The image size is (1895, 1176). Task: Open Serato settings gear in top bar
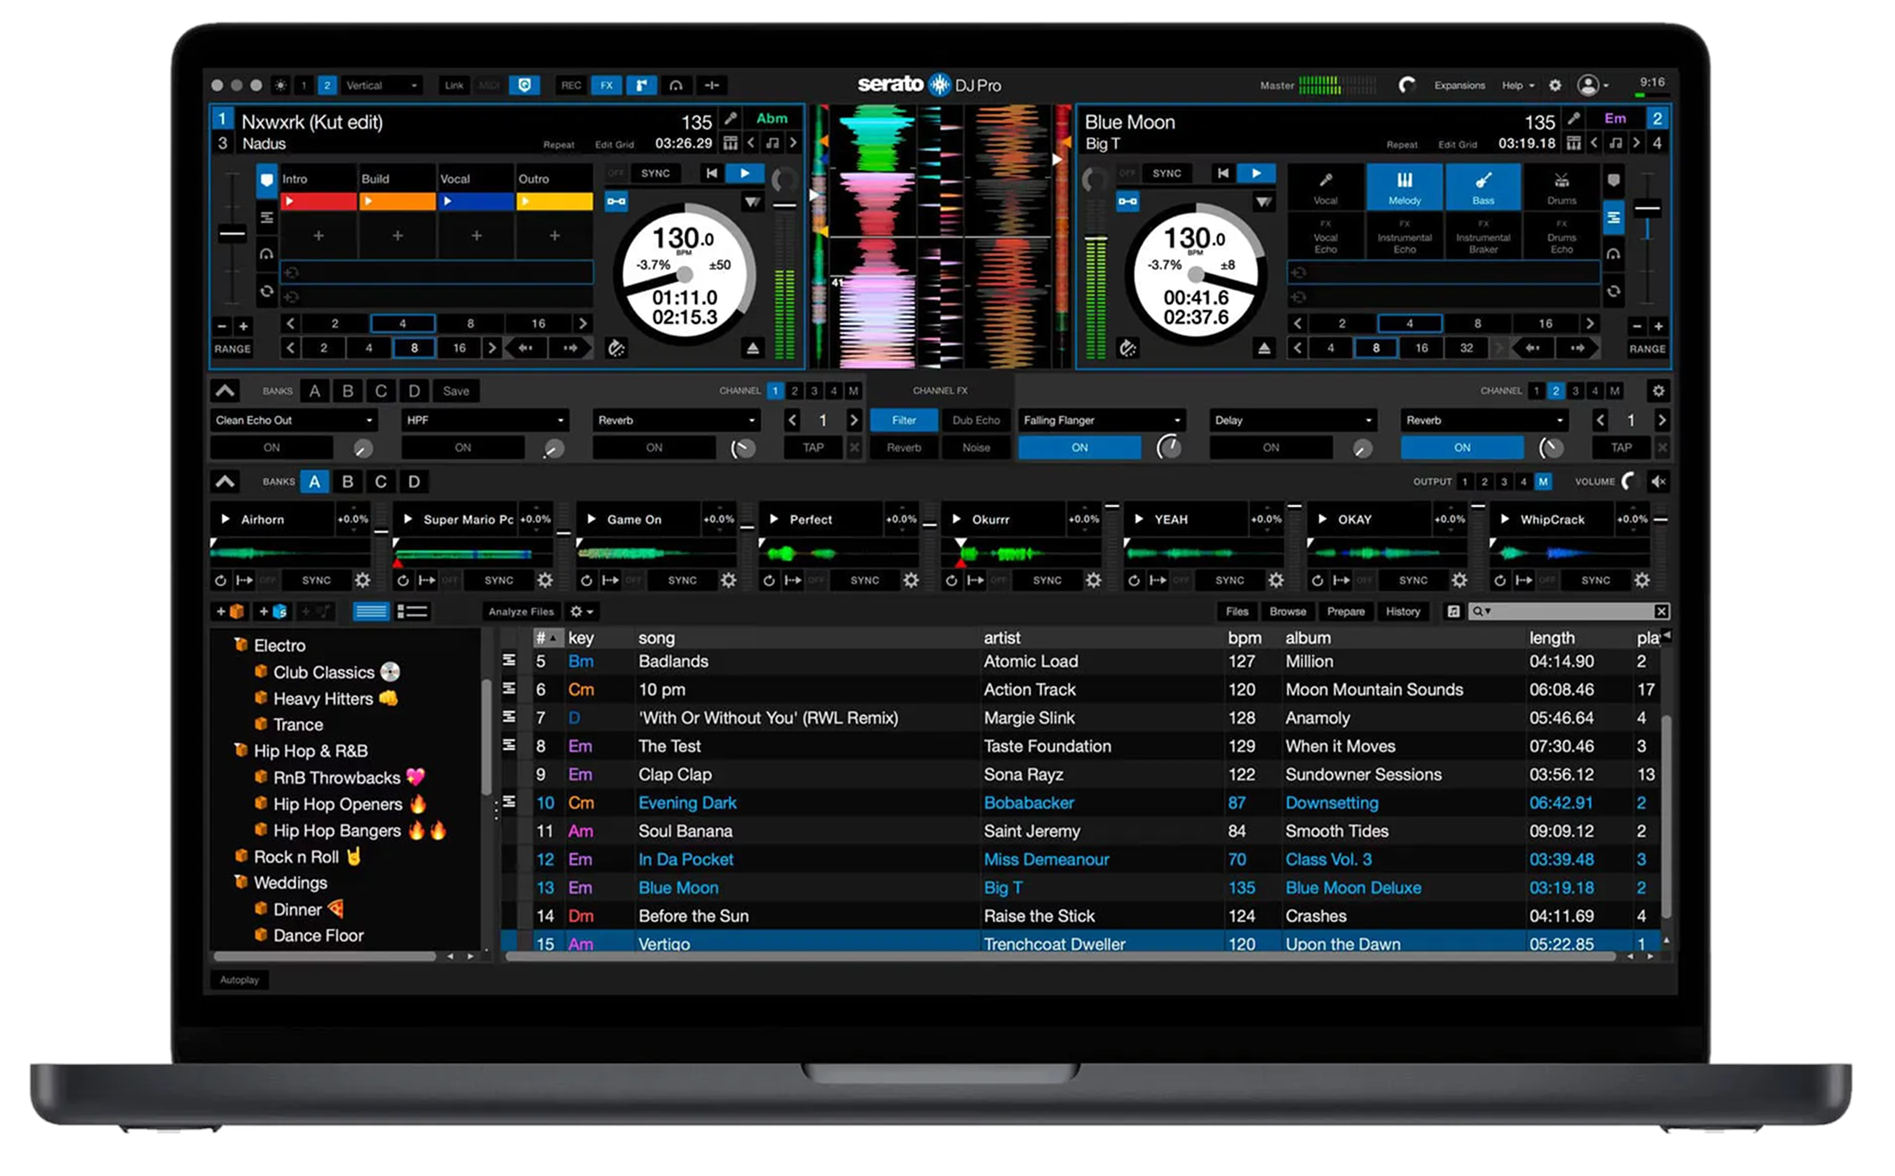(1555, 85)
